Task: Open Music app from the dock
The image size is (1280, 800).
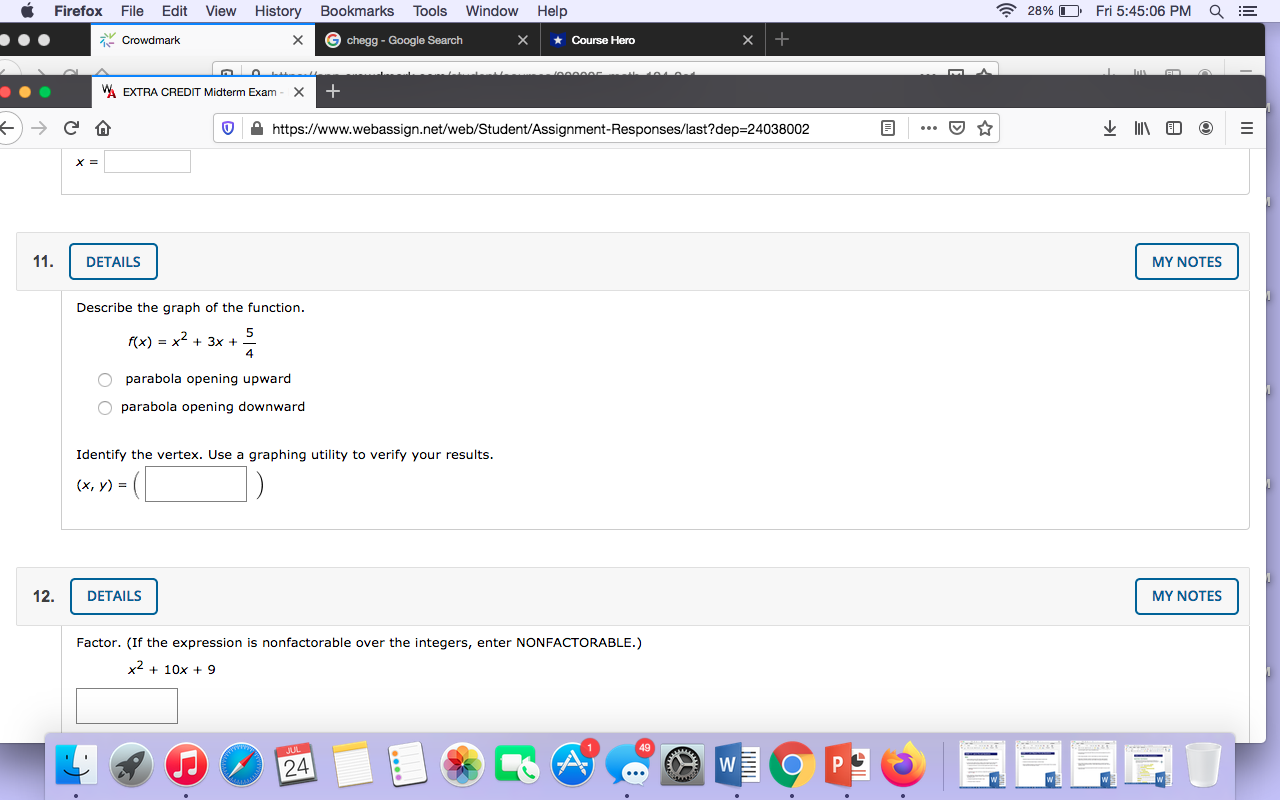Action: tap(187, 765)
